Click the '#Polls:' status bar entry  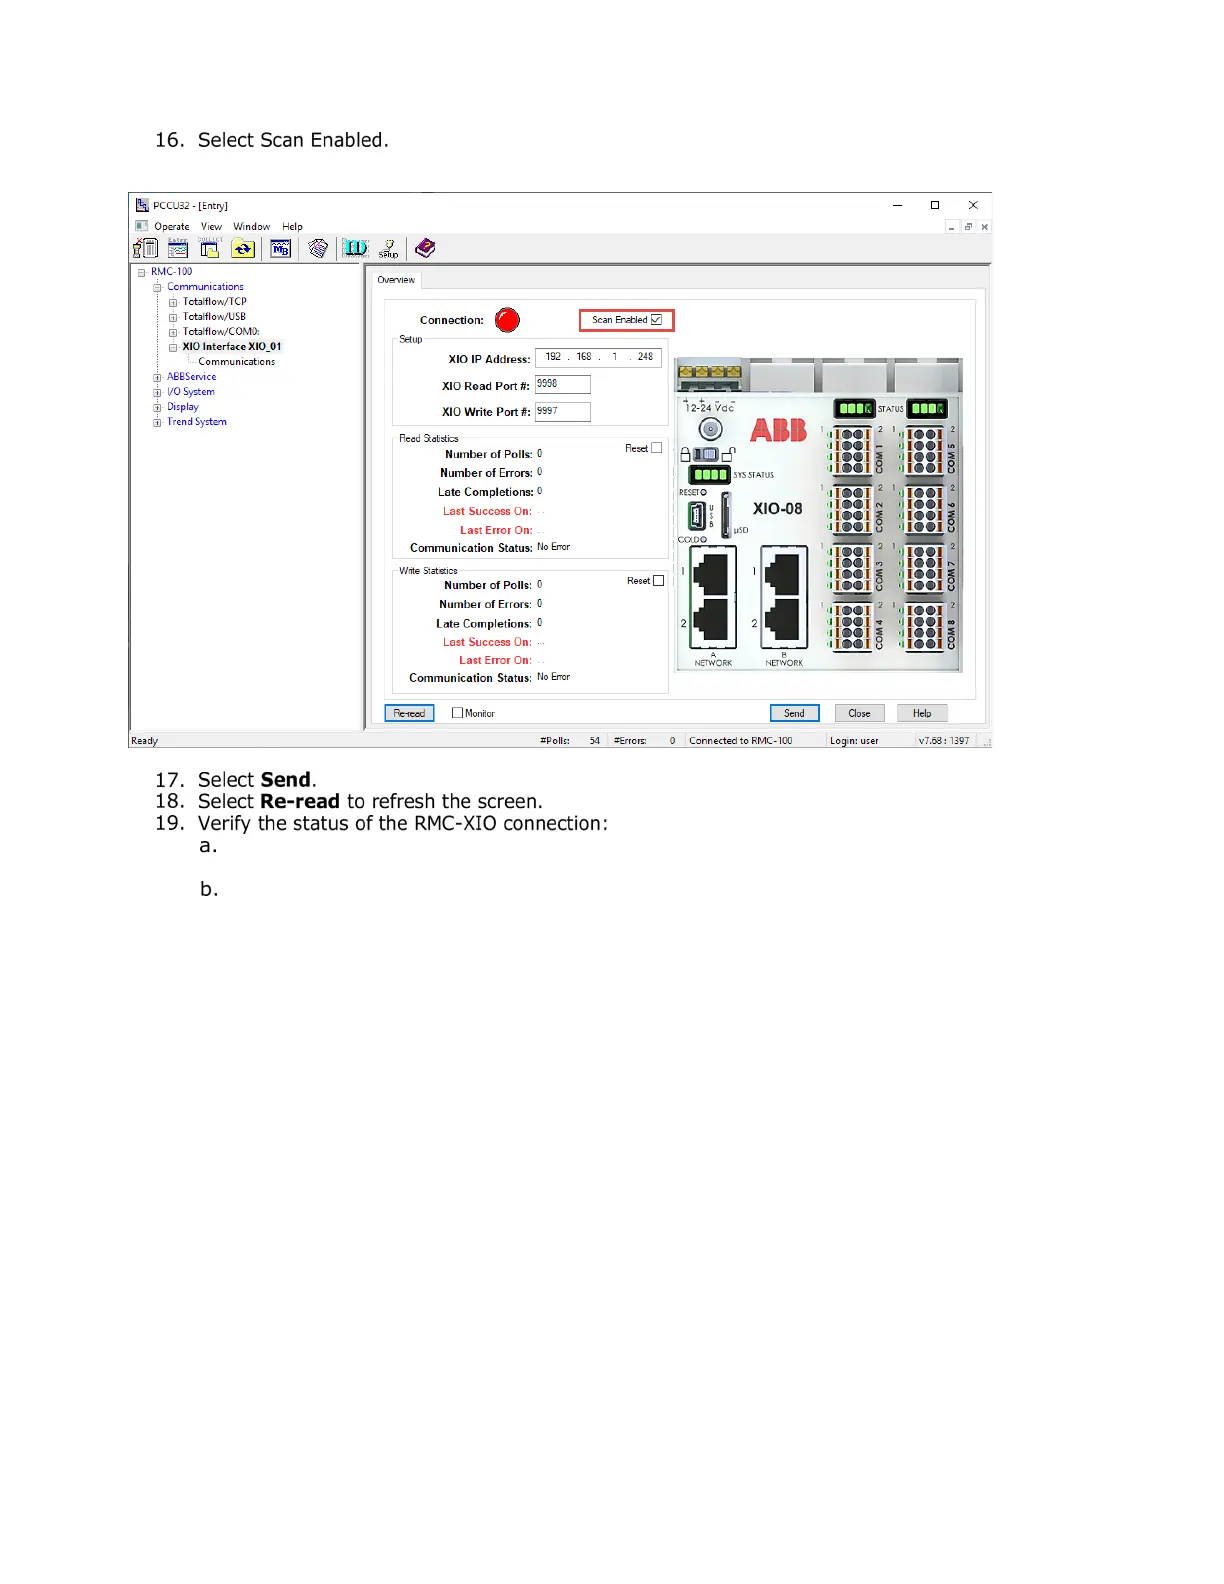coord(555,741)
